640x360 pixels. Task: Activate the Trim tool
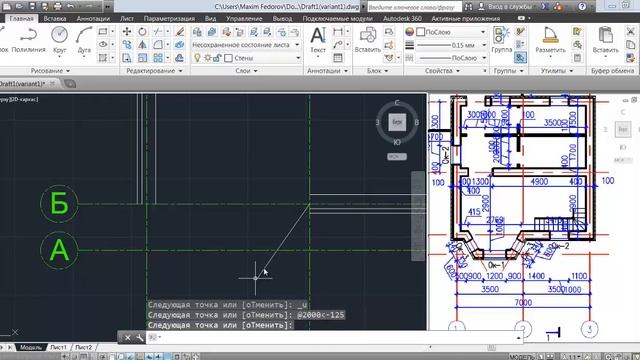(158, 31)
